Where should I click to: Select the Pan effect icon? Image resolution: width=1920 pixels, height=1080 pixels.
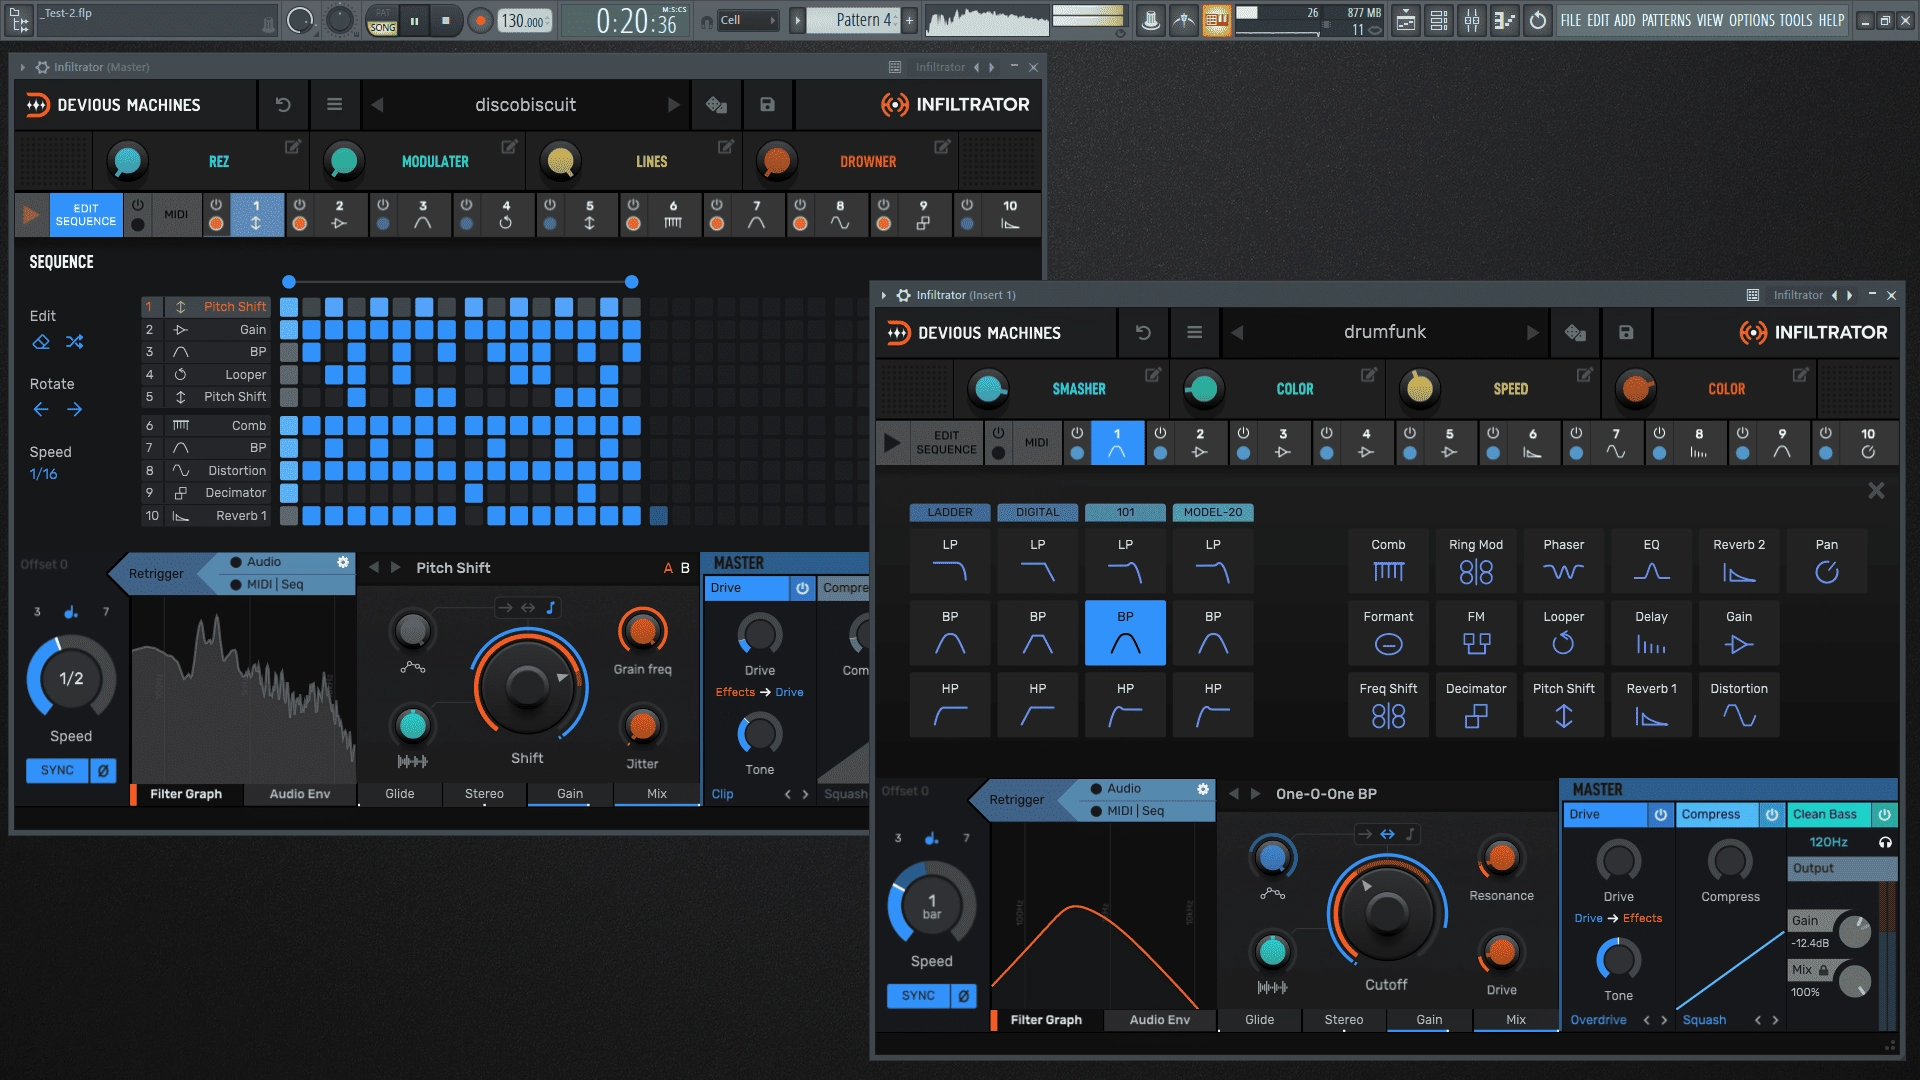tap(1826, 561)
